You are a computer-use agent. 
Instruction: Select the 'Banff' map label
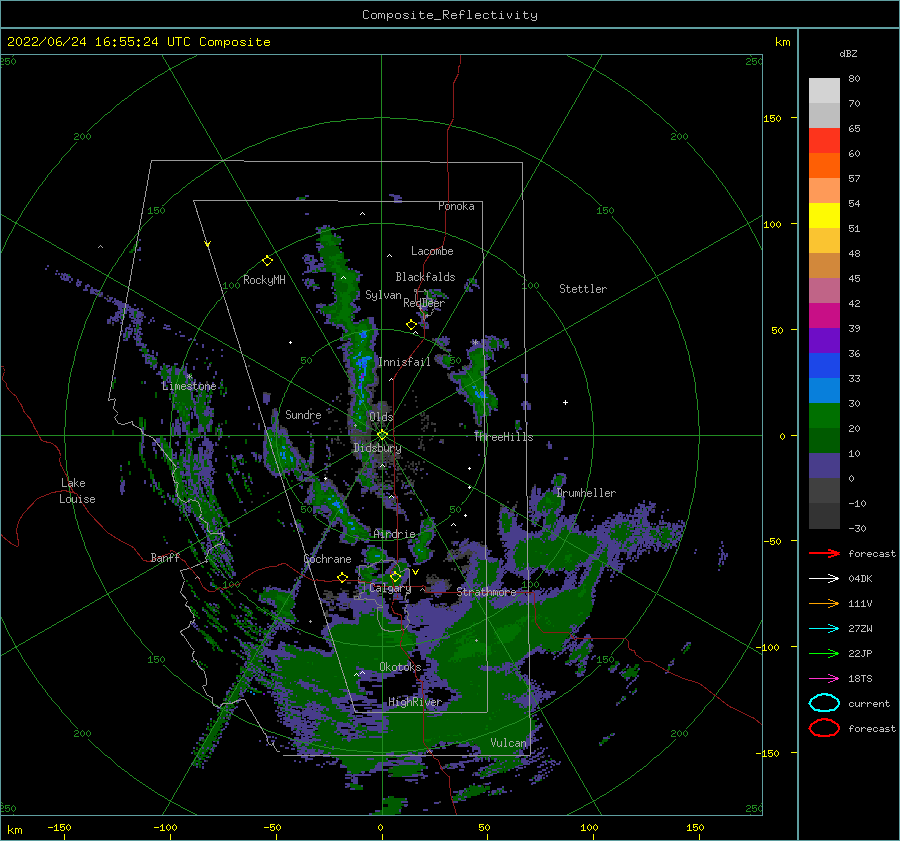(165, 557)
